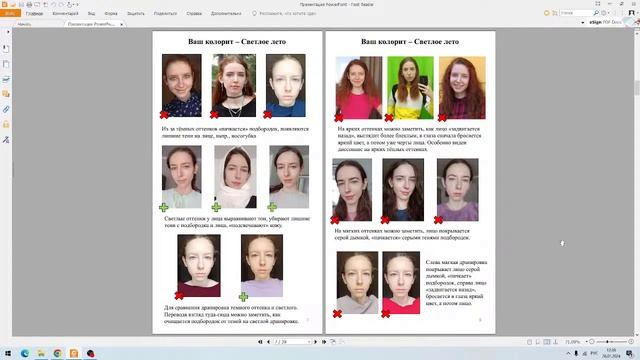The width and height of the screenshot is (640, 360).
Task: Open the signature pen panel in sidebar
Action: (x=6, y=140)
